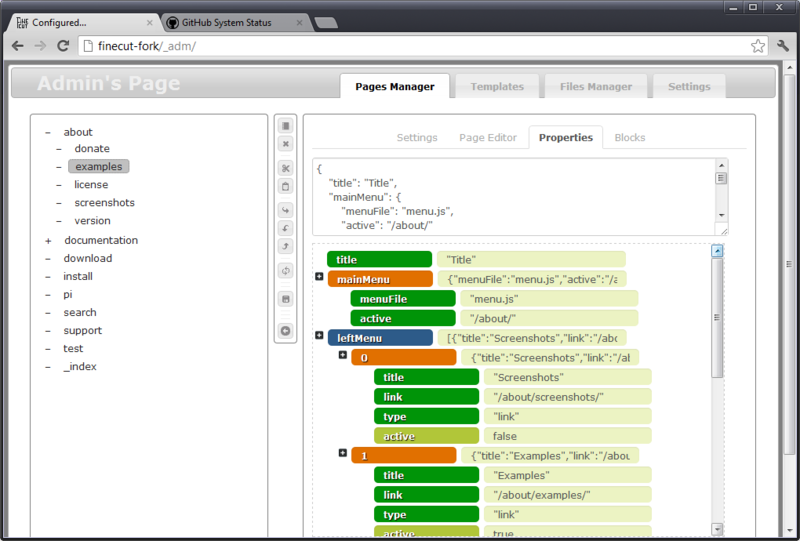
Task: Click the left-pointing curved arrow icon
Action: (x=286, y=228)
